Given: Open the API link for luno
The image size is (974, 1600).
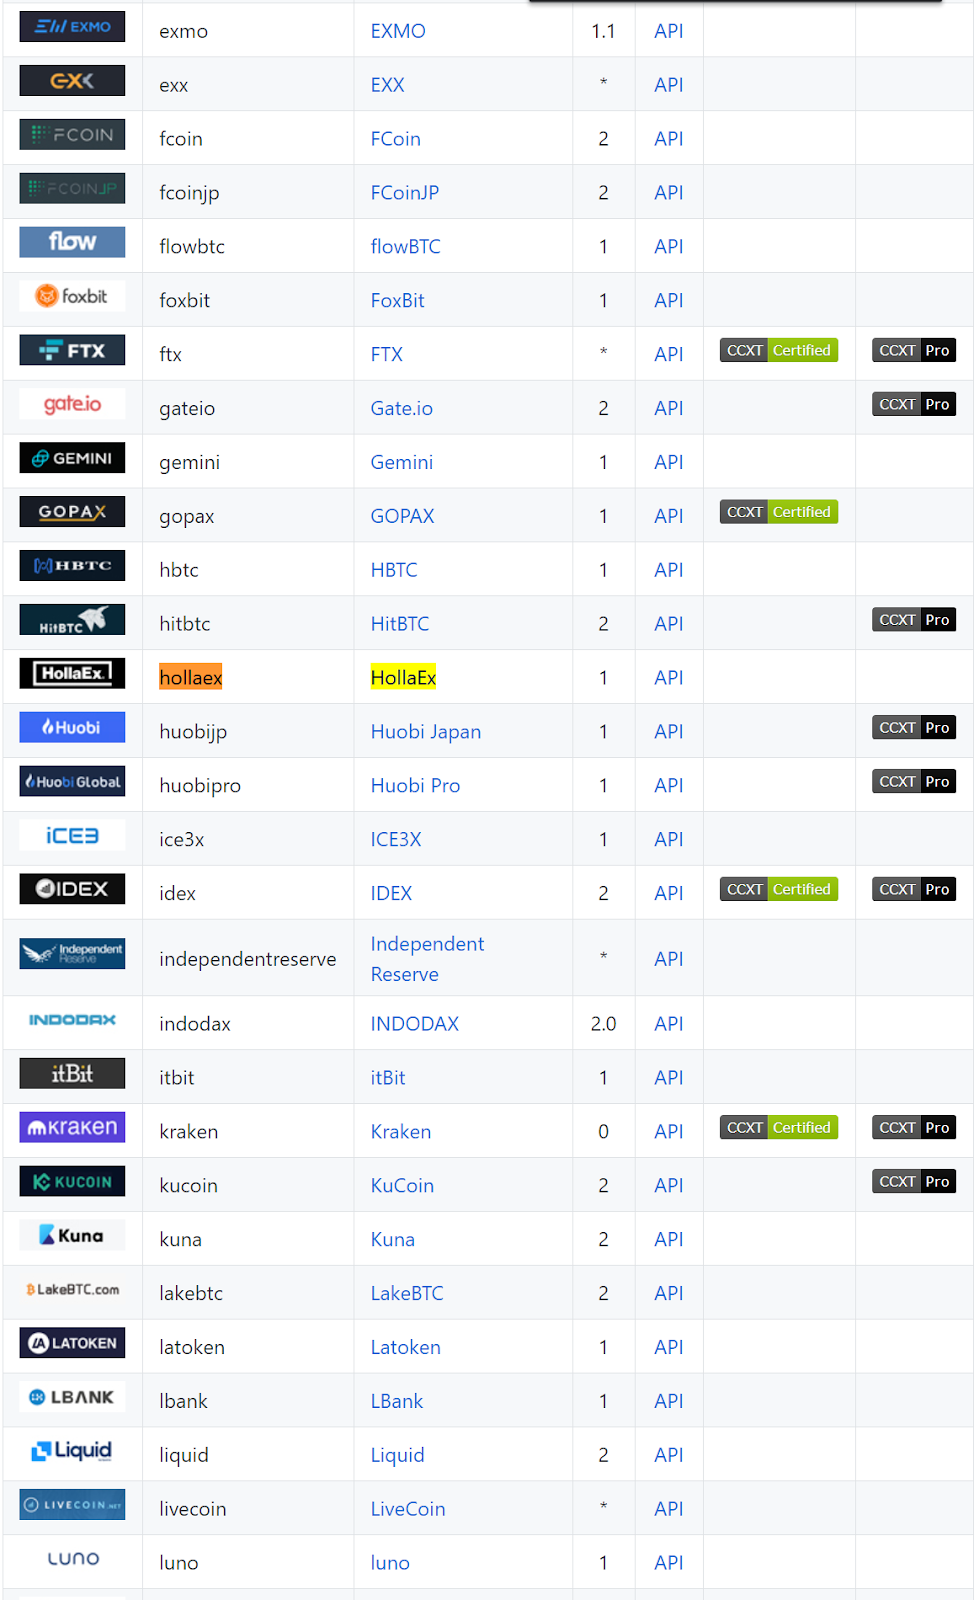Looking at the screenshot, I should click(669, 1563).
